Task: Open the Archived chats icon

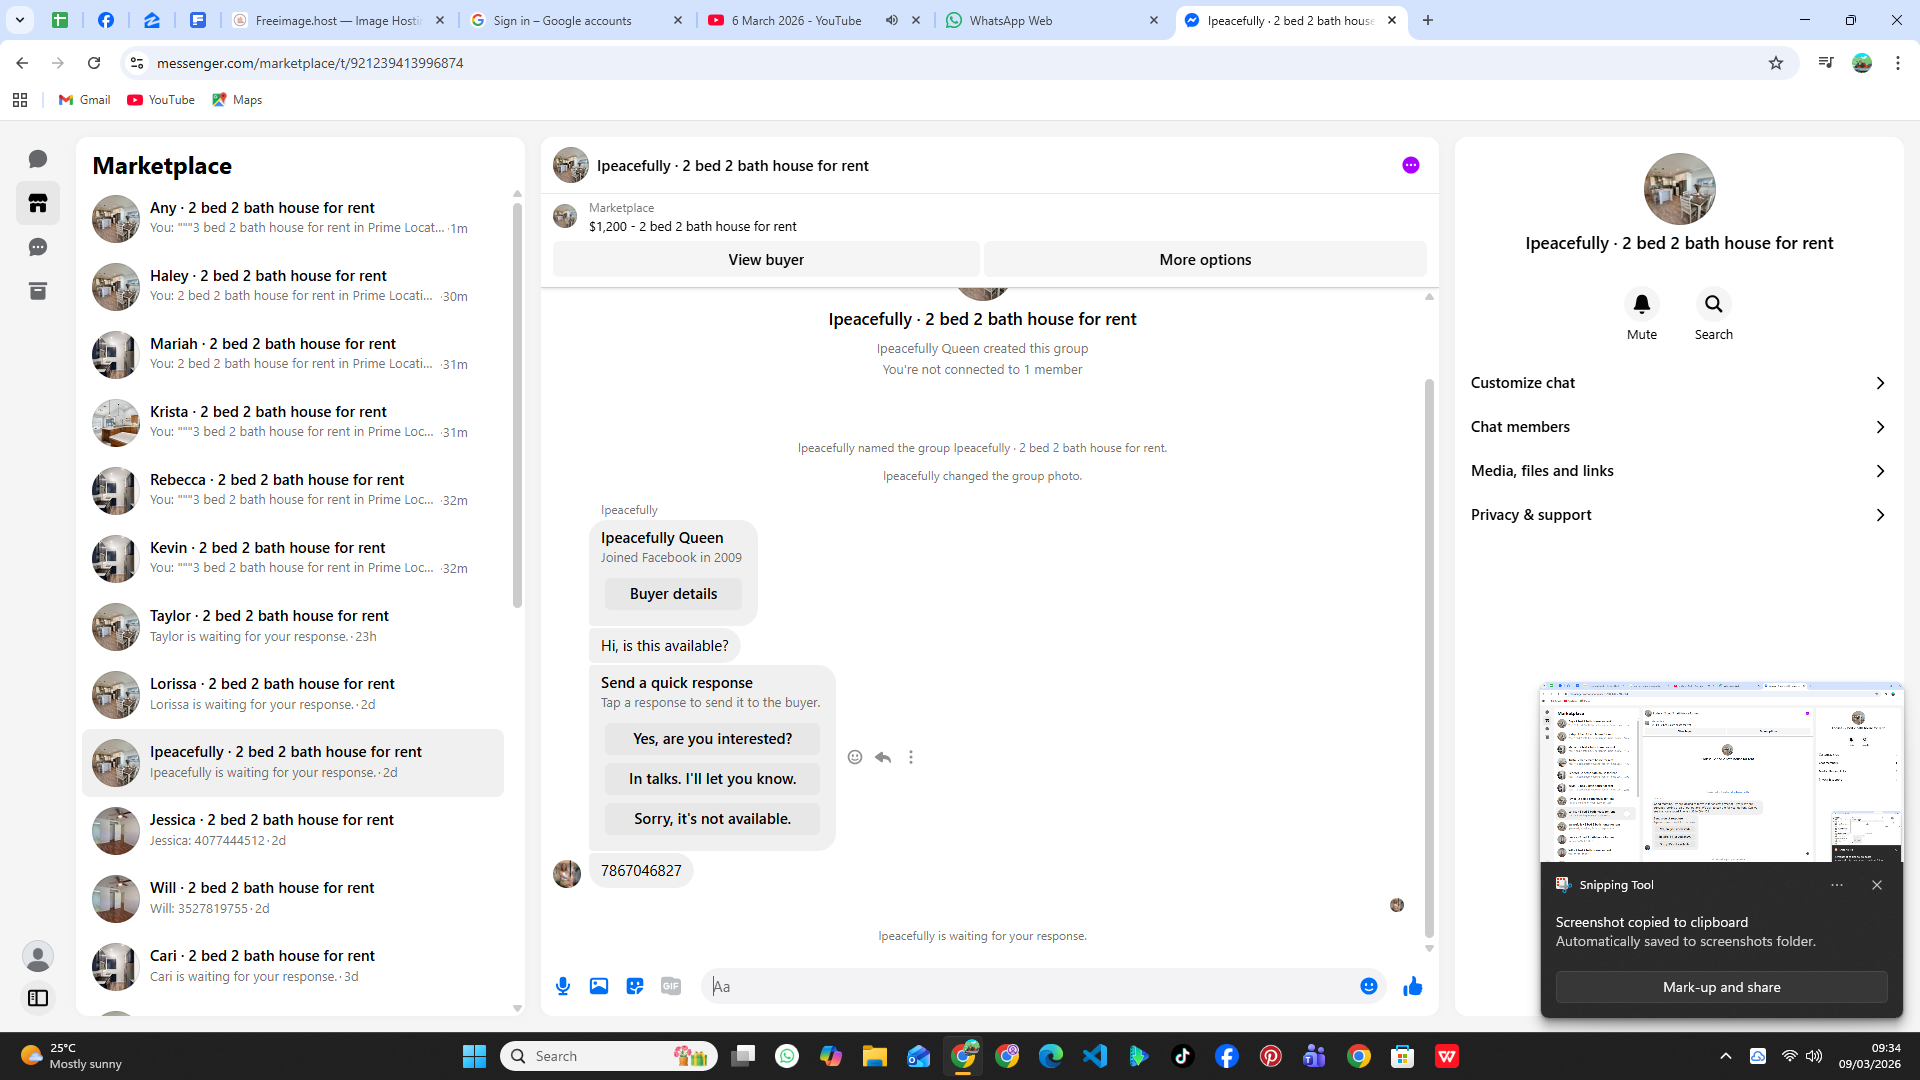Action: click(38, 291)
